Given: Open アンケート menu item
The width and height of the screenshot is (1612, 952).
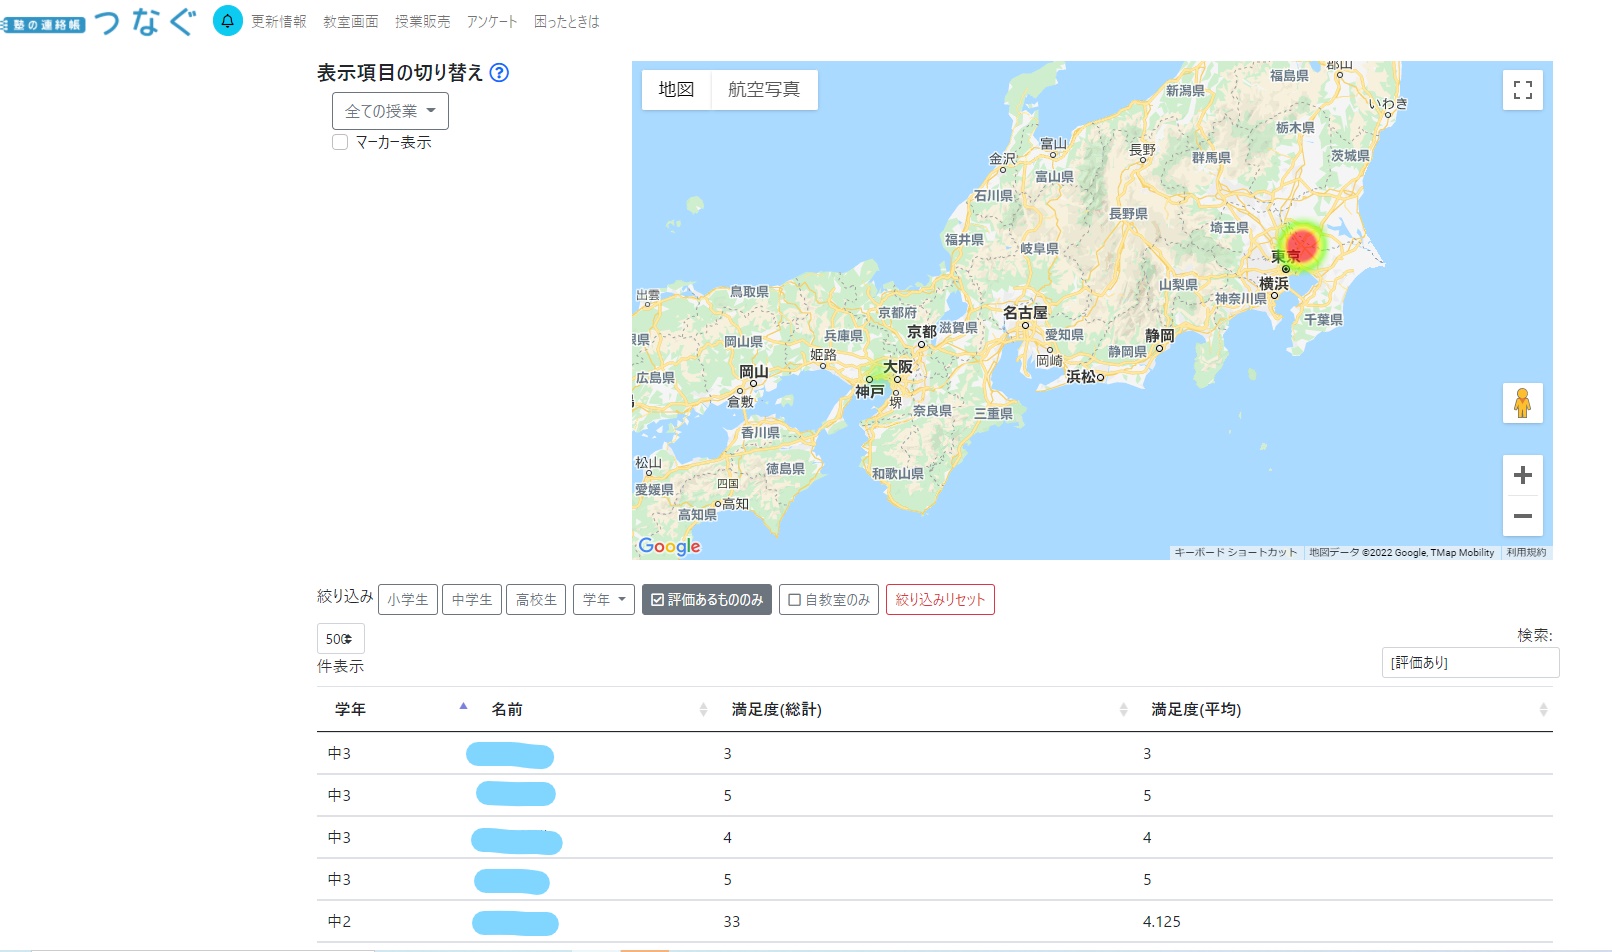Looking at the screenshot, I should (x=492, y=21).
